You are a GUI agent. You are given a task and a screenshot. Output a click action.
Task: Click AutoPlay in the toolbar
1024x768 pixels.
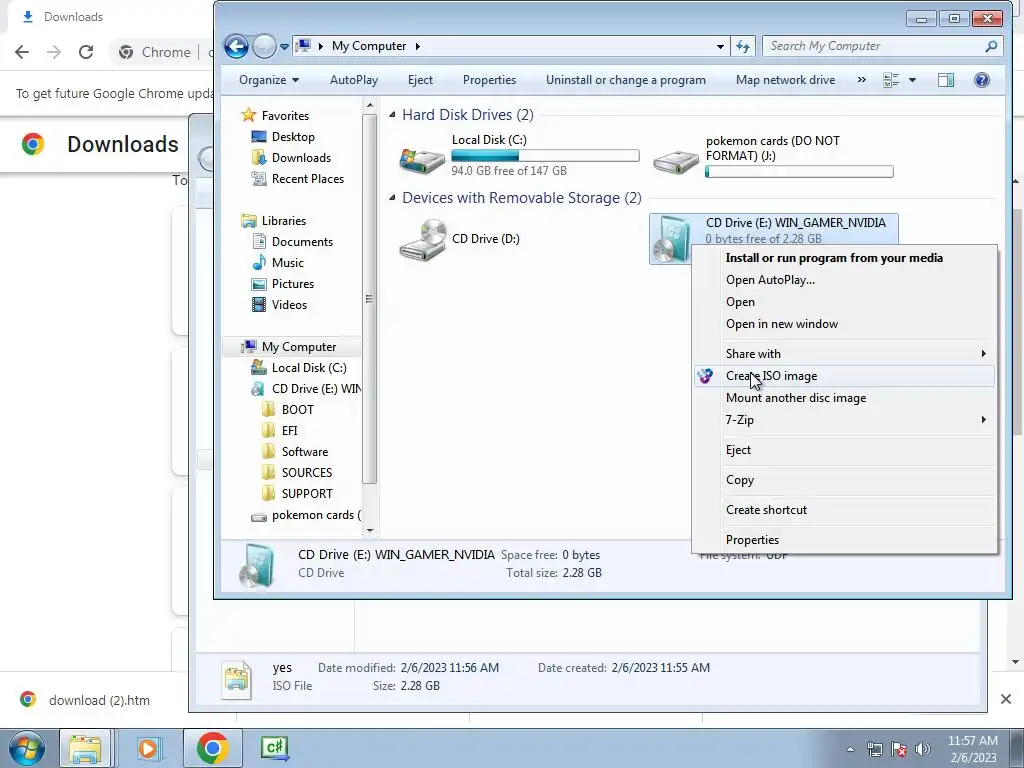click(x=353, y=80)
